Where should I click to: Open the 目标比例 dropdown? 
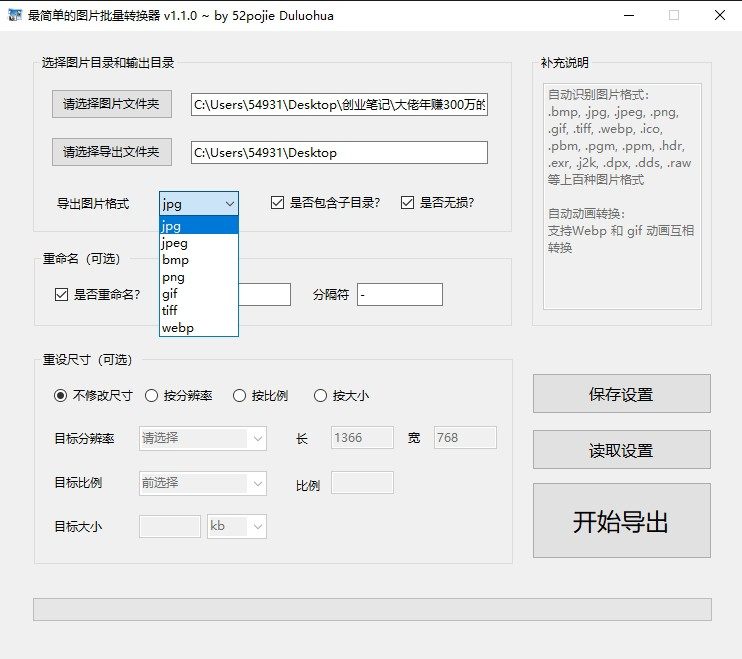pos(203,483)
